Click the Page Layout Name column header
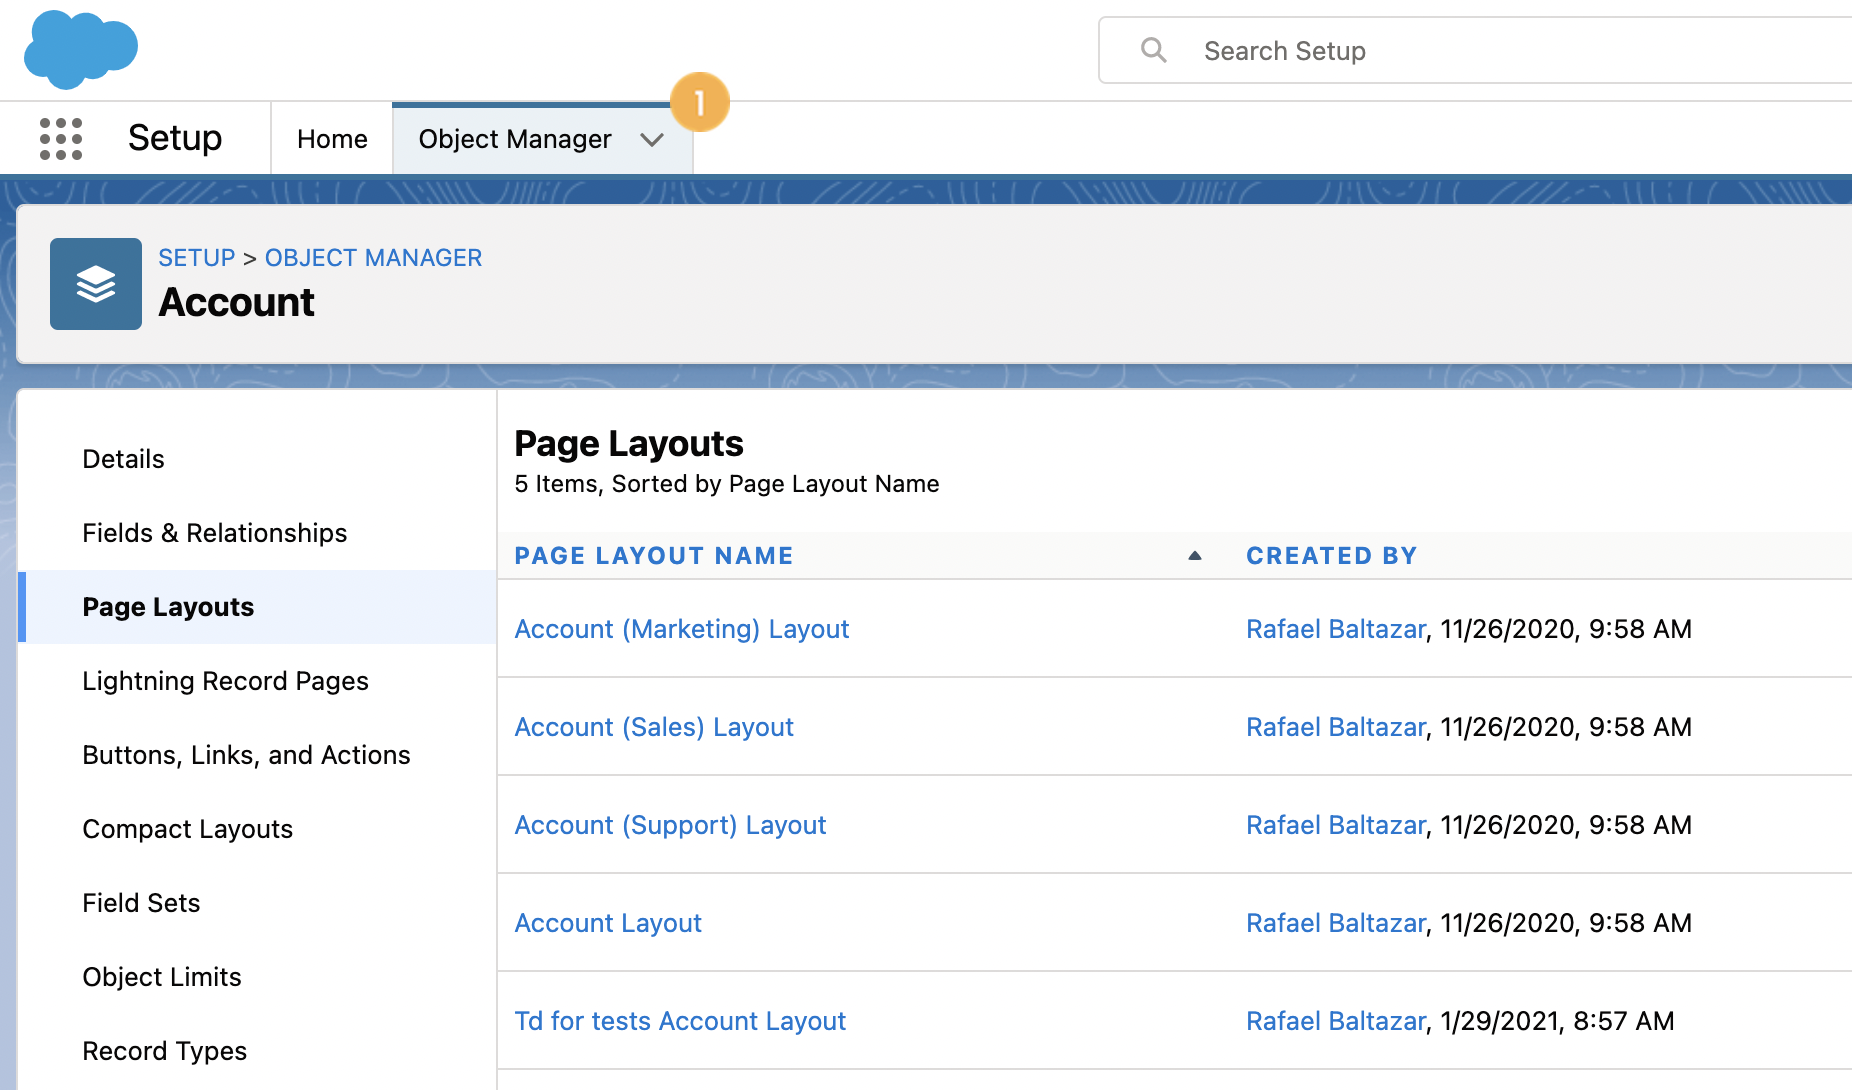This screenshot has width=1852, height=1090. pyautogui.click(x=654, y=556)
